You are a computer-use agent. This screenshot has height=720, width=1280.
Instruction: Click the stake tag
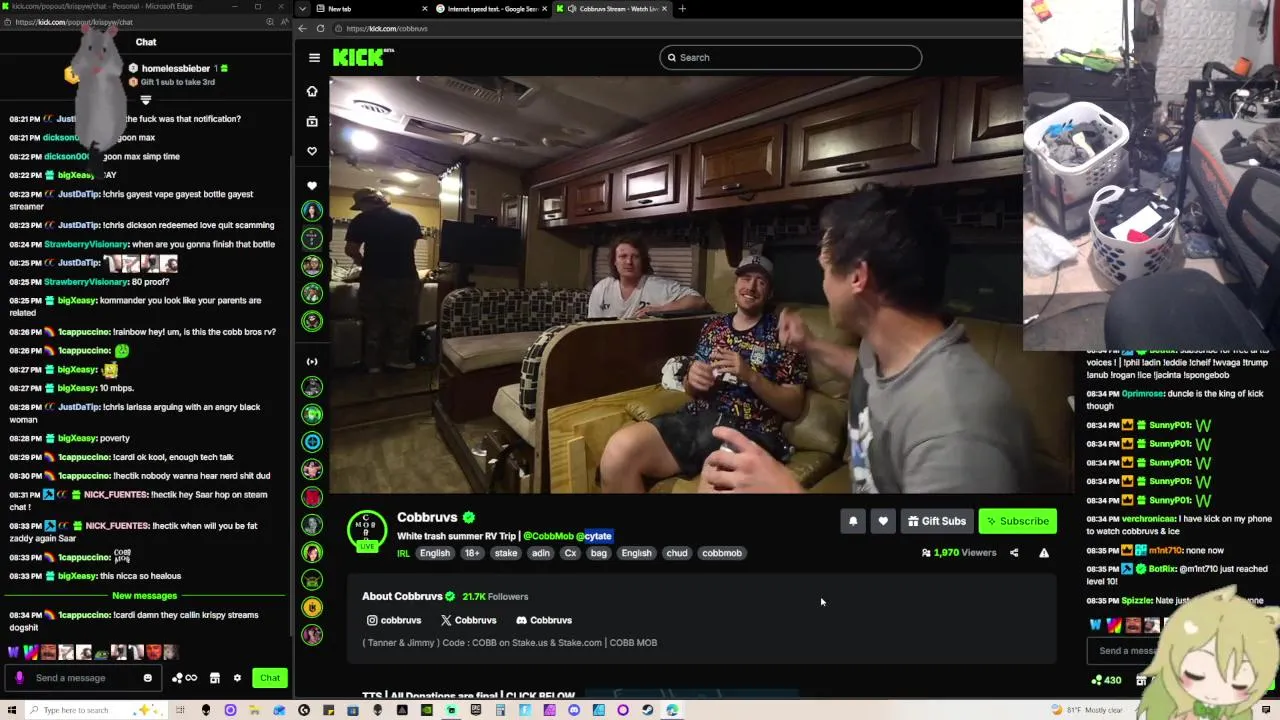[x=506, y=553]
